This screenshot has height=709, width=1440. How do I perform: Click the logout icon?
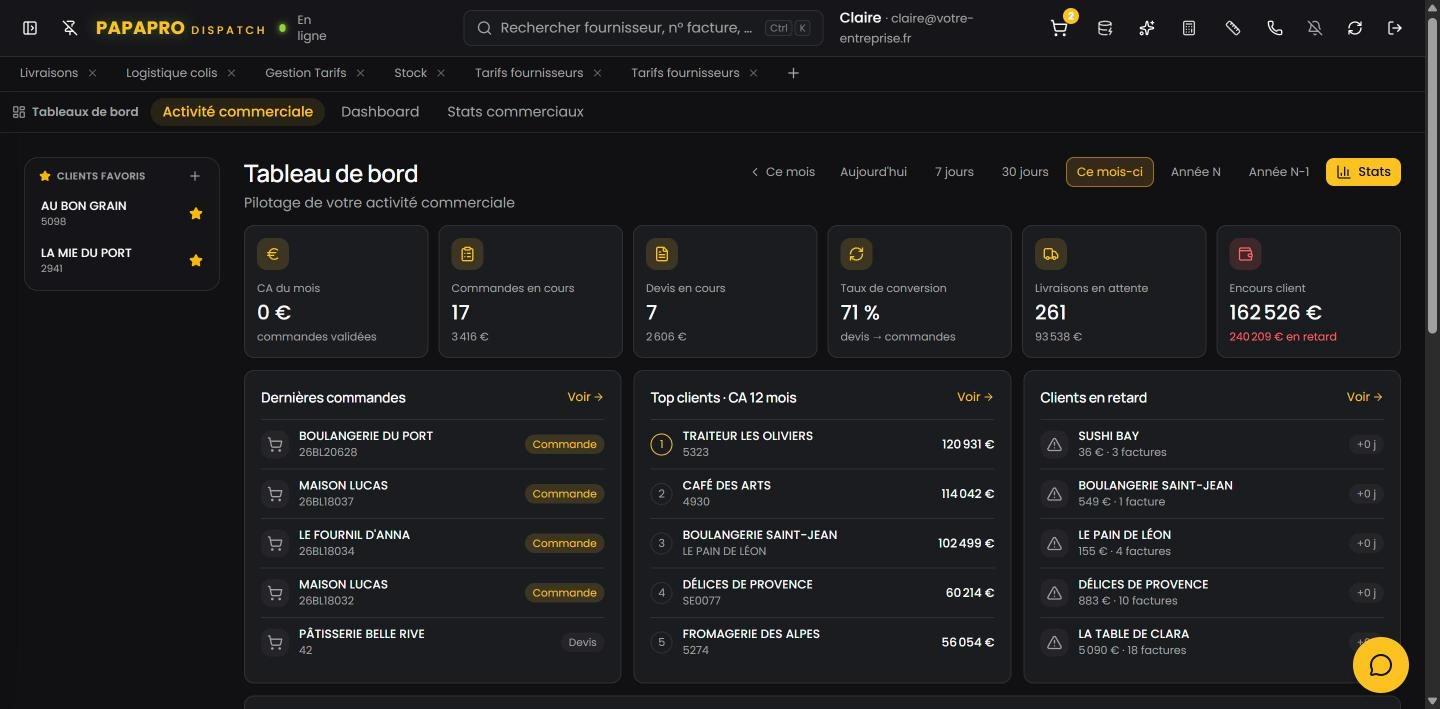click(x=1395, y=28)
